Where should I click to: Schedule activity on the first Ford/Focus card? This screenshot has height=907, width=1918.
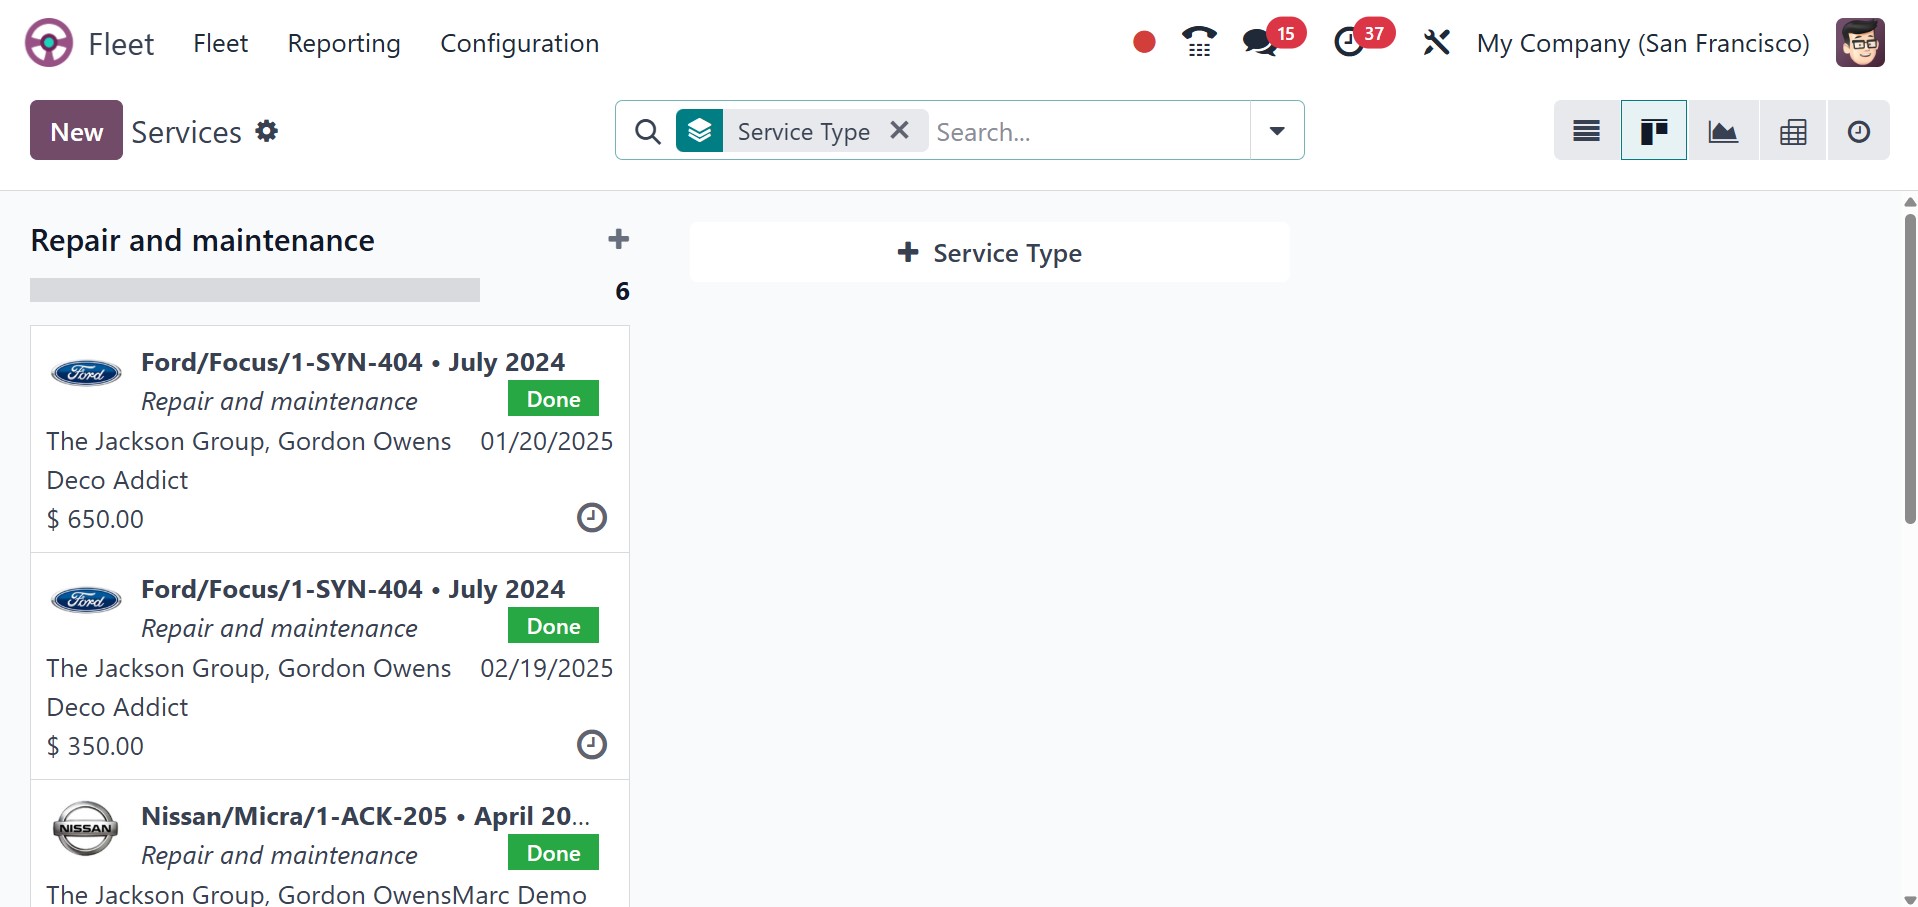pyautogui.click(x=591, y=518)
